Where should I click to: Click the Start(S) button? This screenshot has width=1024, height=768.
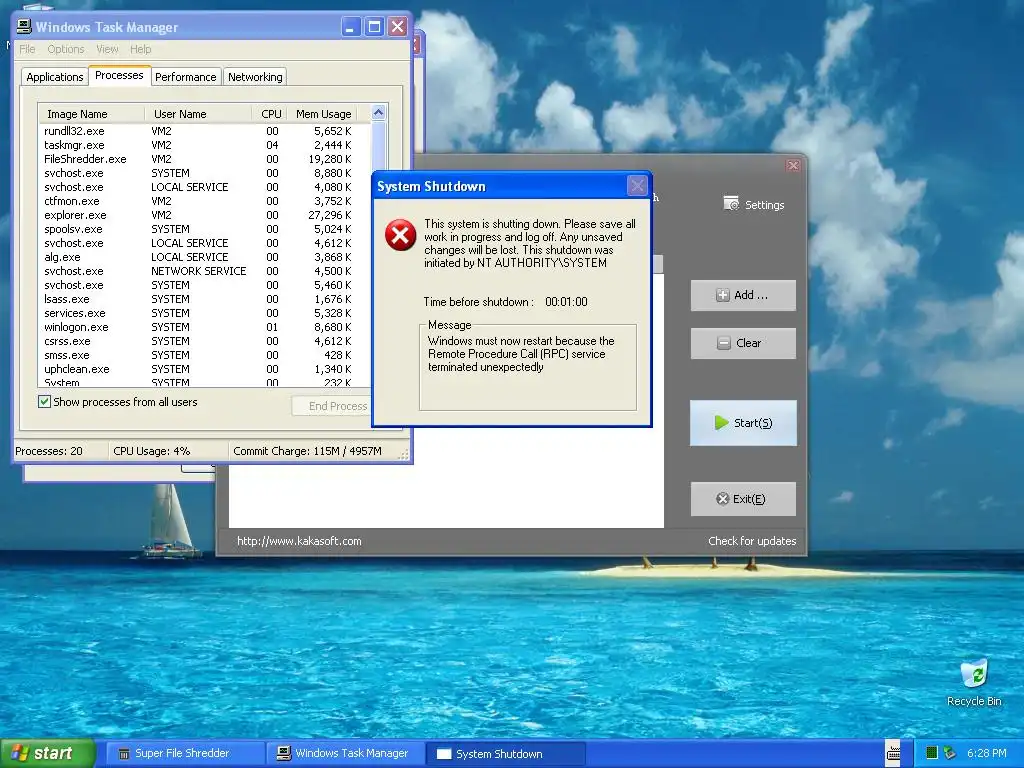pyautogui.click(x=743, y=423)
